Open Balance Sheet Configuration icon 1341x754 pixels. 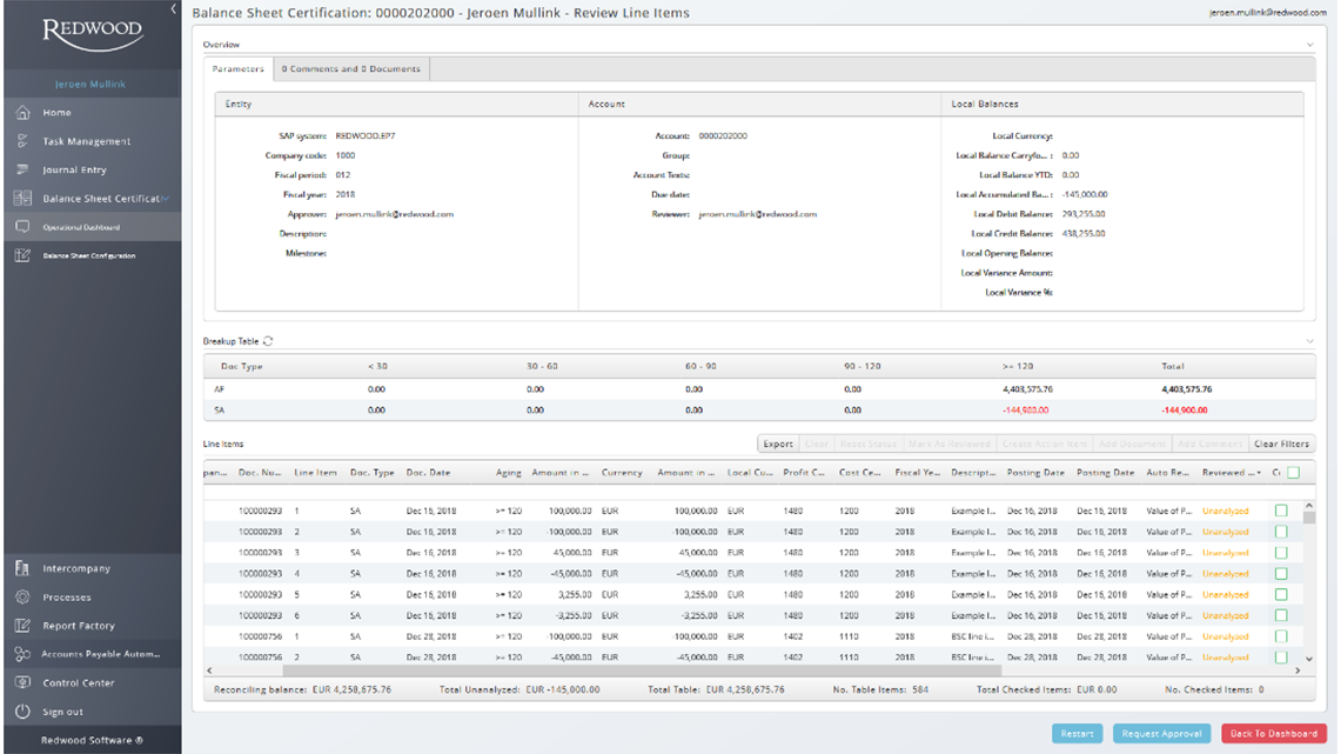[22, 256]
